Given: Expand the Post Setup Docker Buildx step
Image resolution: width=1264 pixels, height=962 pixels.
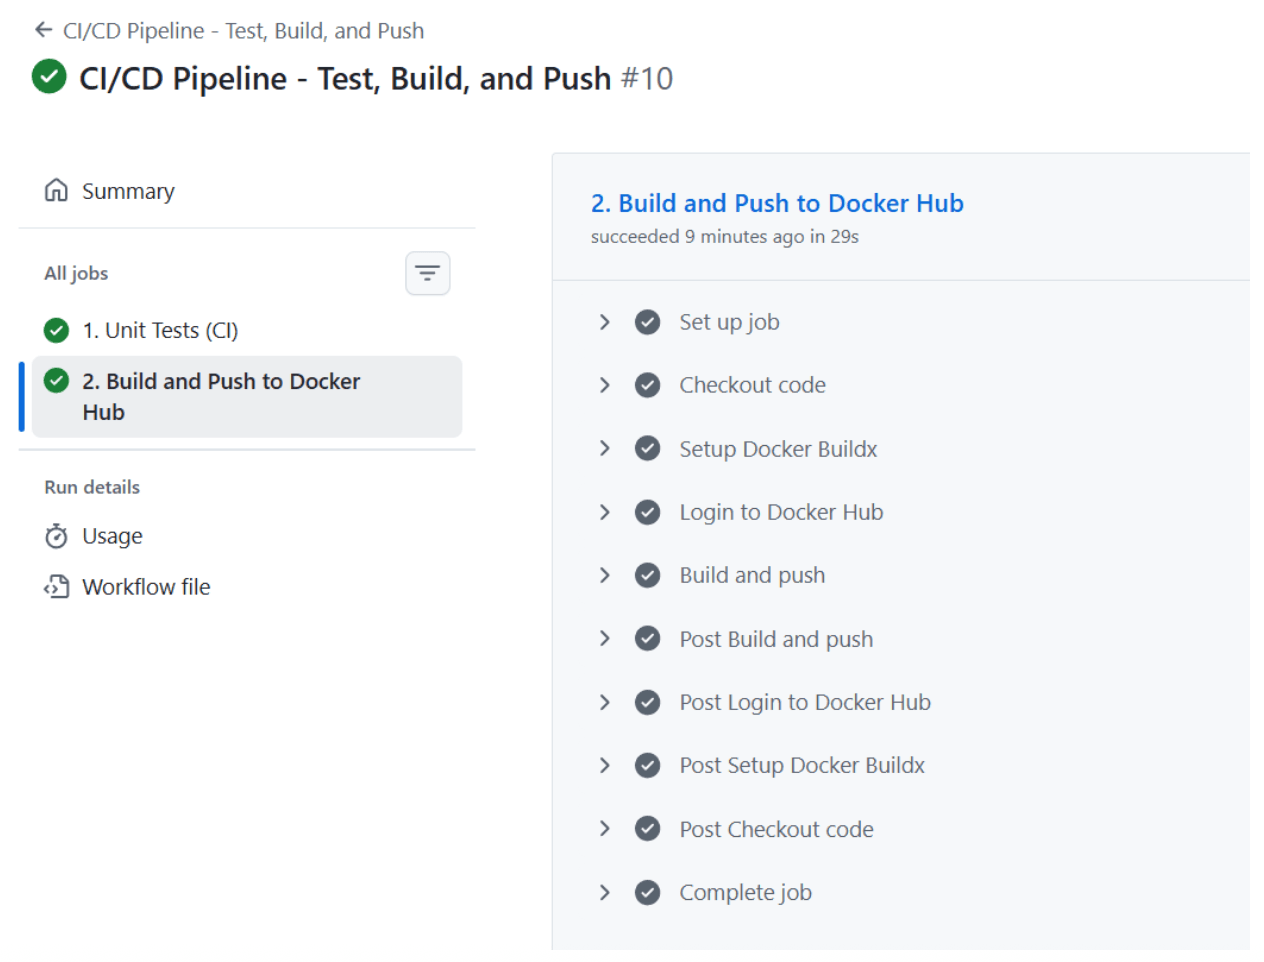Looking at the screenshot, I should pos(604,765).
